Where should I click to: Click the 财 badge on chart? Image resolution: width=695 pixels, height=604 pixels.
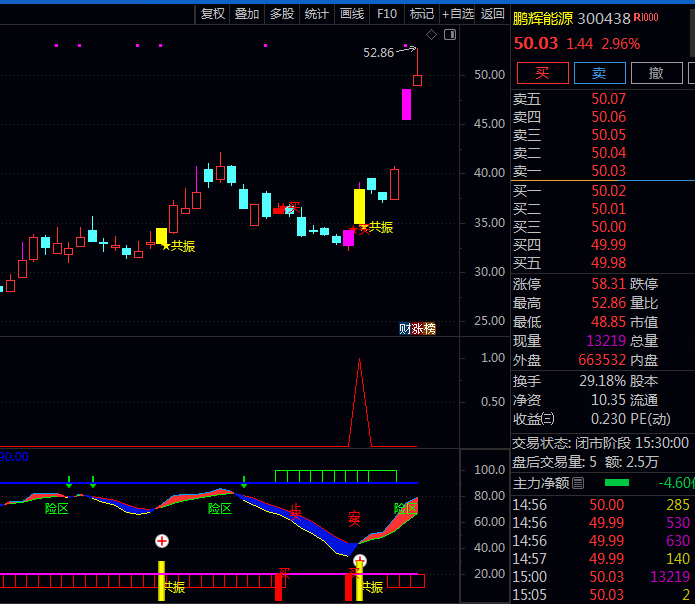pos(405,329)
